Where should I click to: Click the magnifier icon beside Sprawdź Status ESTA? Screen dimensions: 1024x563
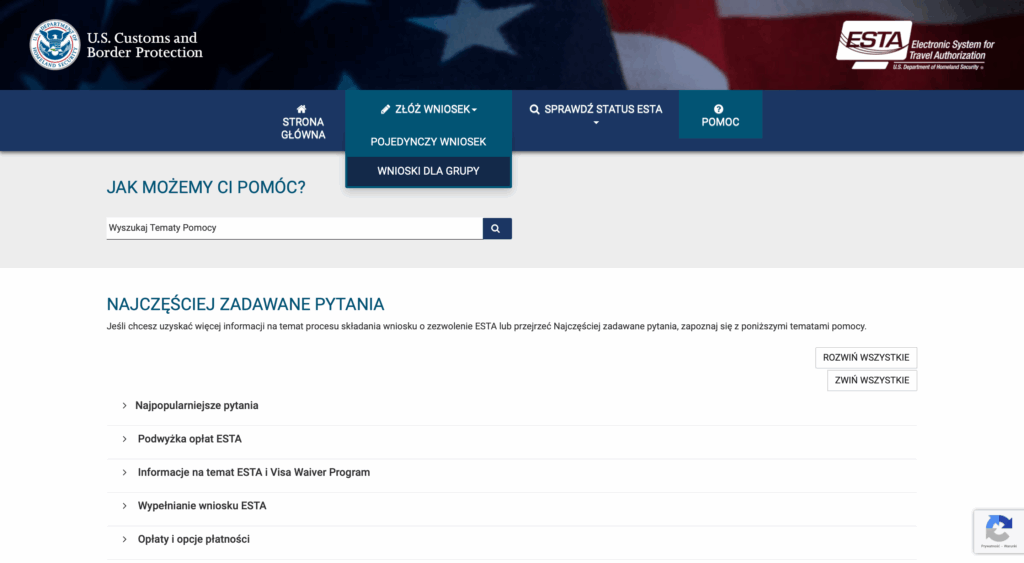coord(535,109)
